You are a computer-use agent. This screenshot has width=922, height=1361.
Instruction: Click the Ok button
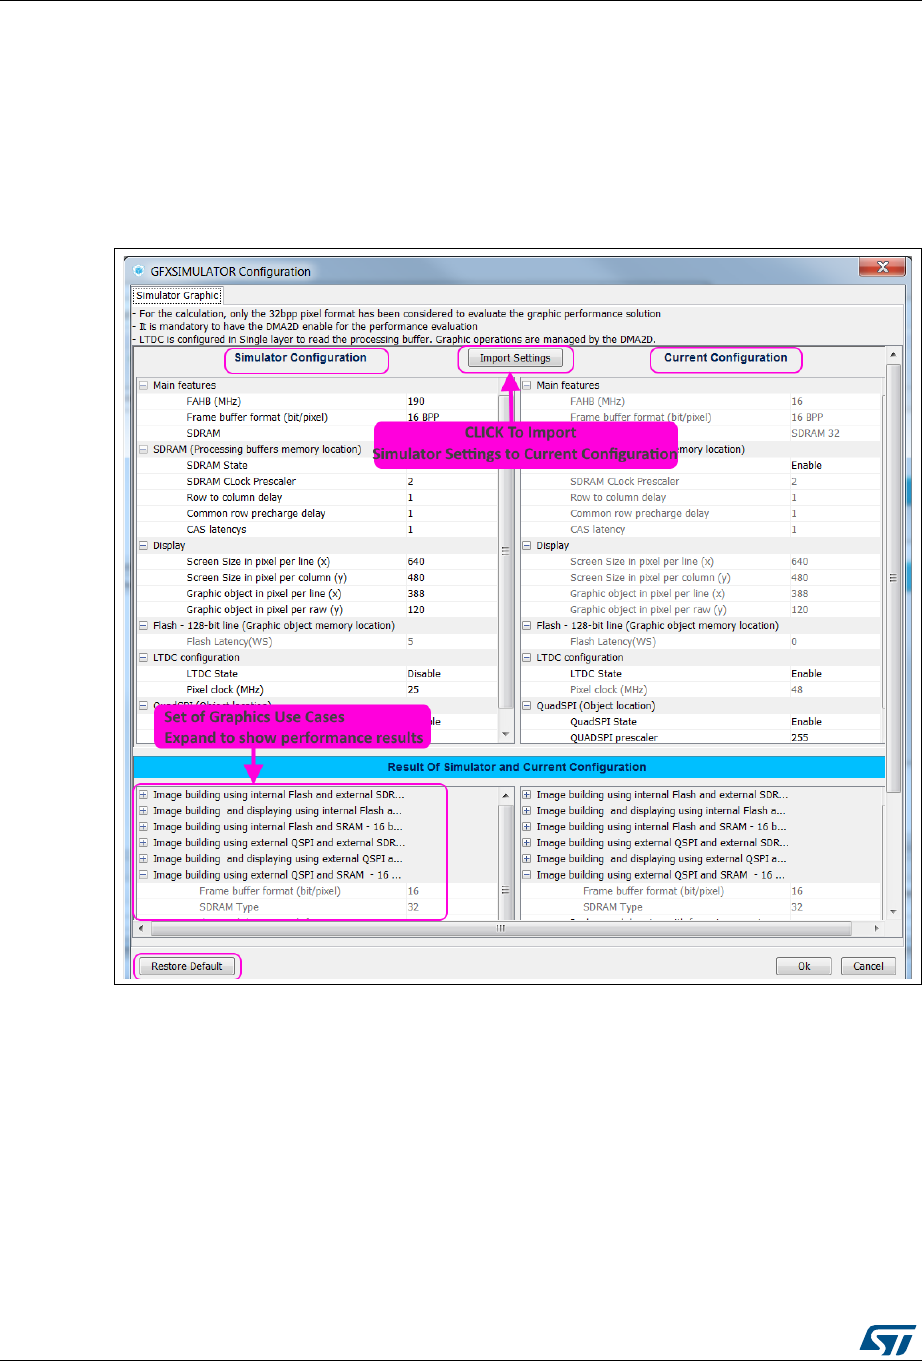coord(804,966)
